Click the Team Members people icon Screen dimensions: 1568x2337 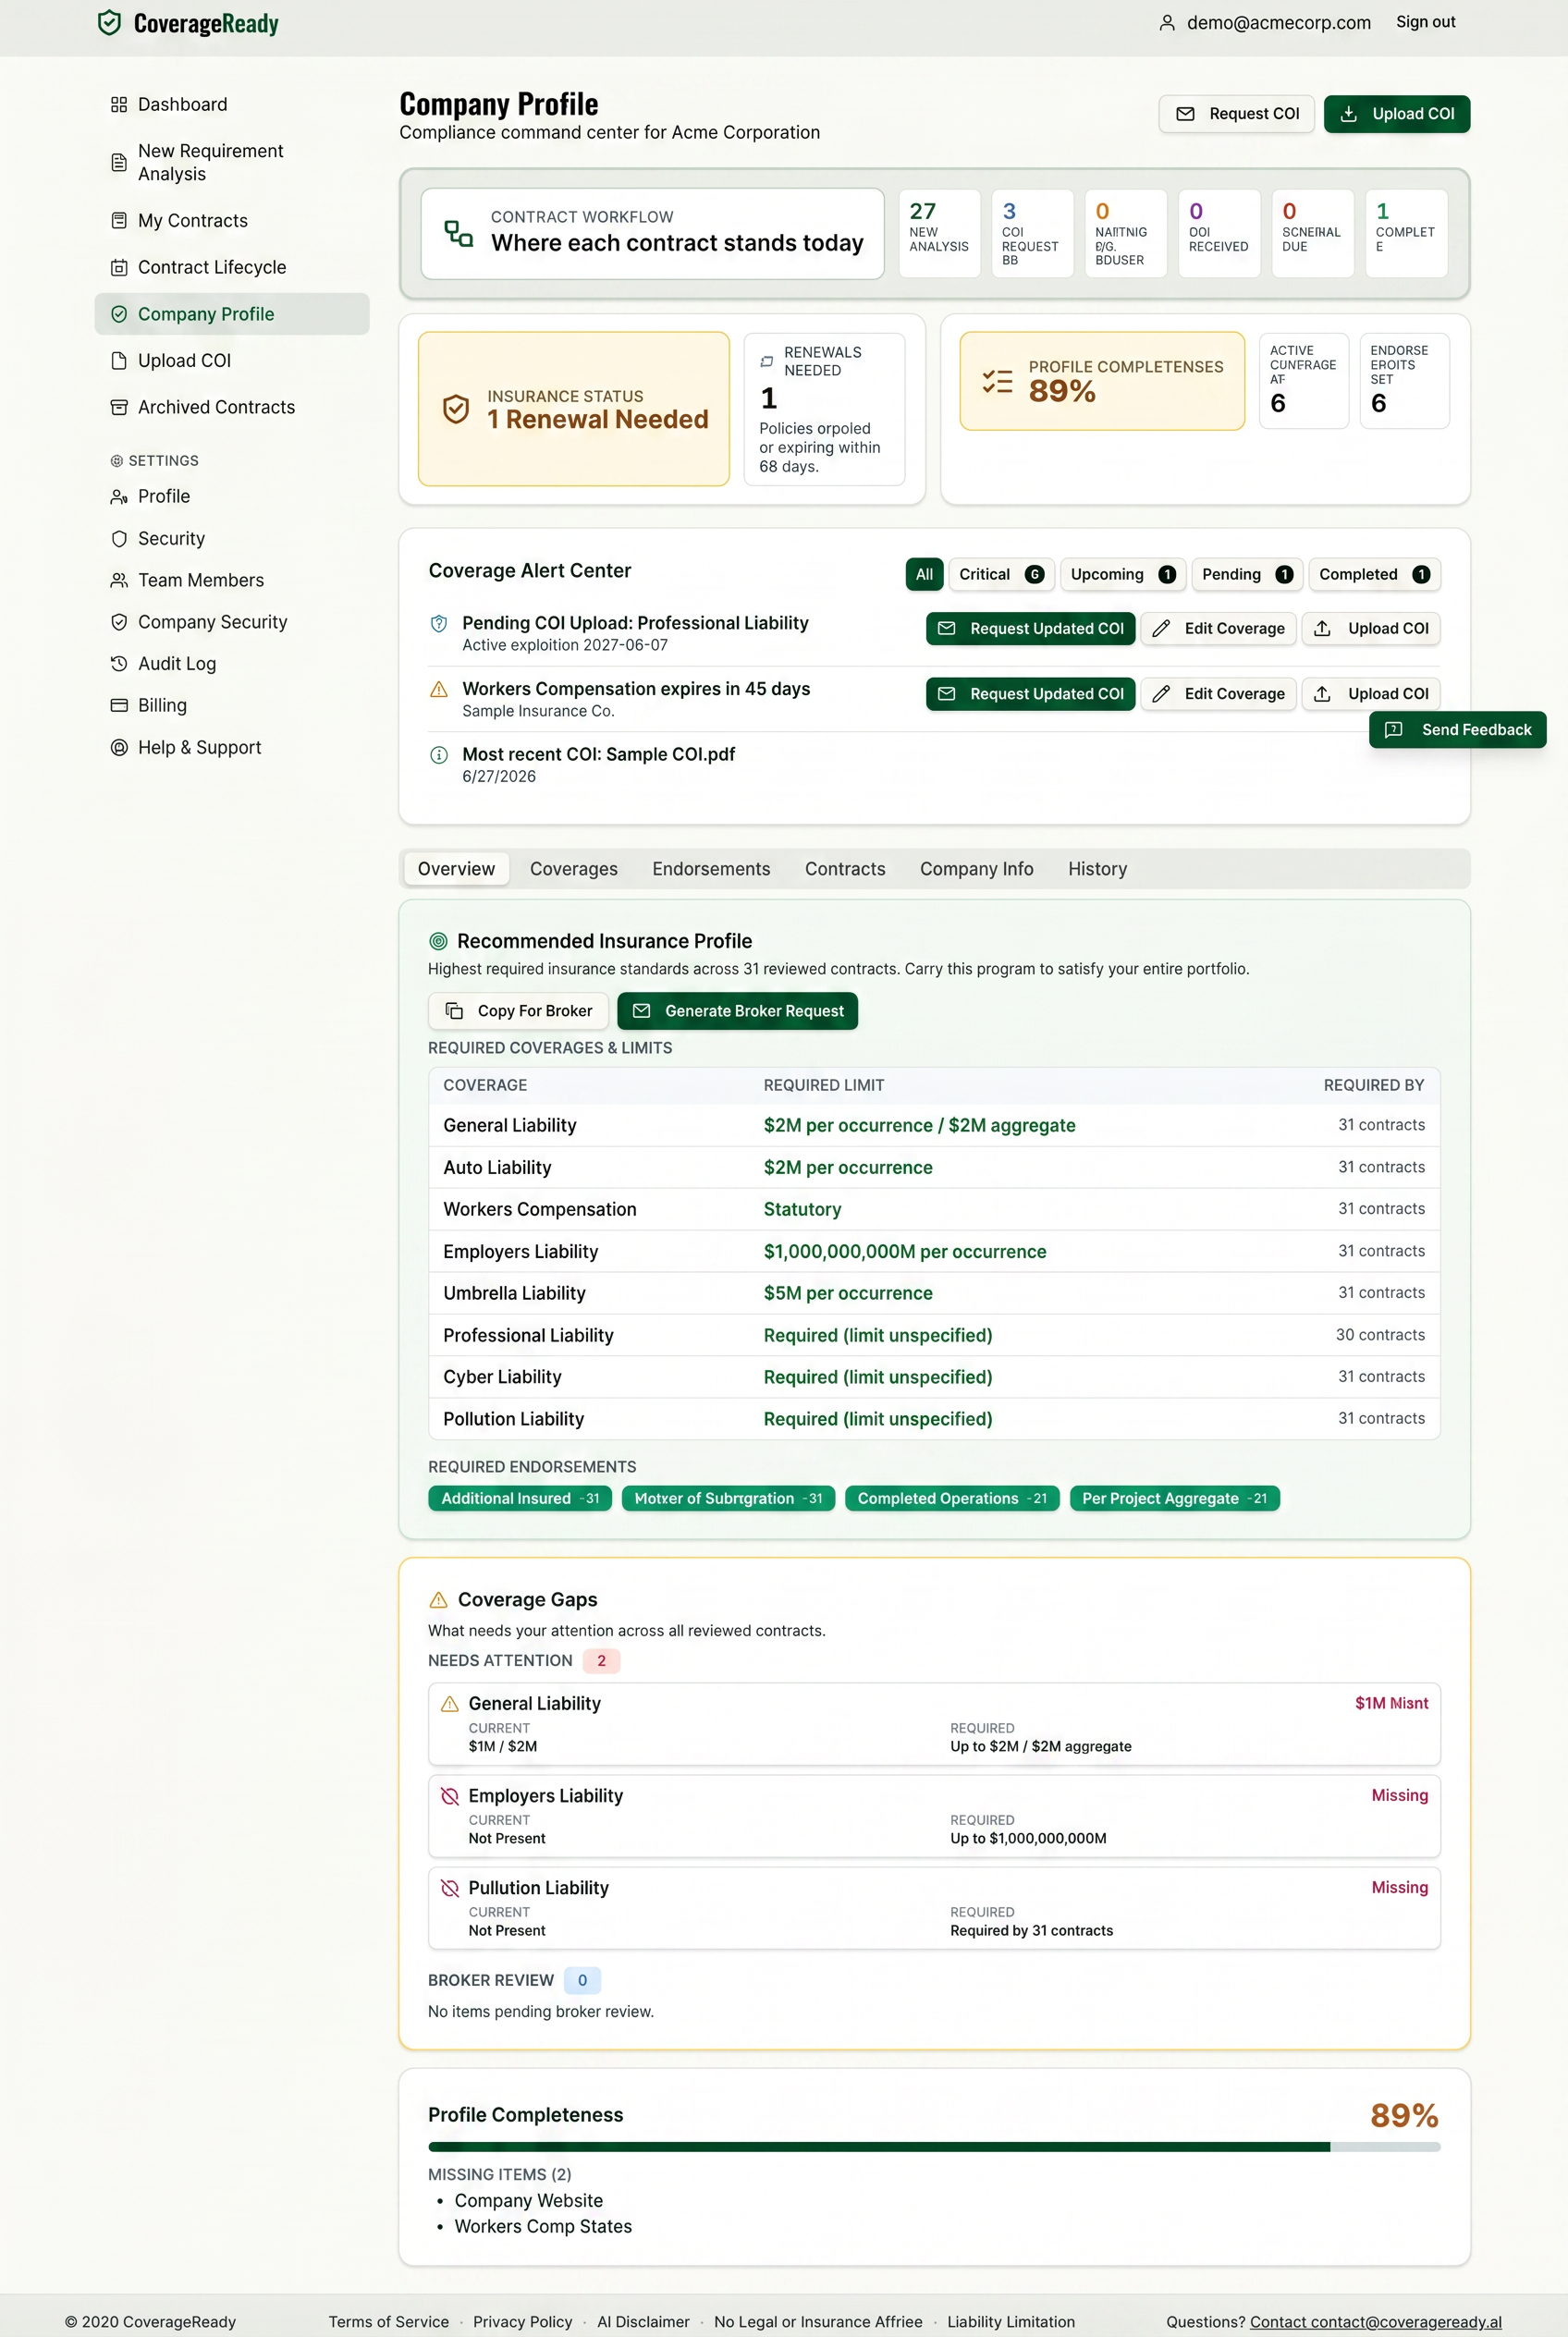(x=119, y=581)
